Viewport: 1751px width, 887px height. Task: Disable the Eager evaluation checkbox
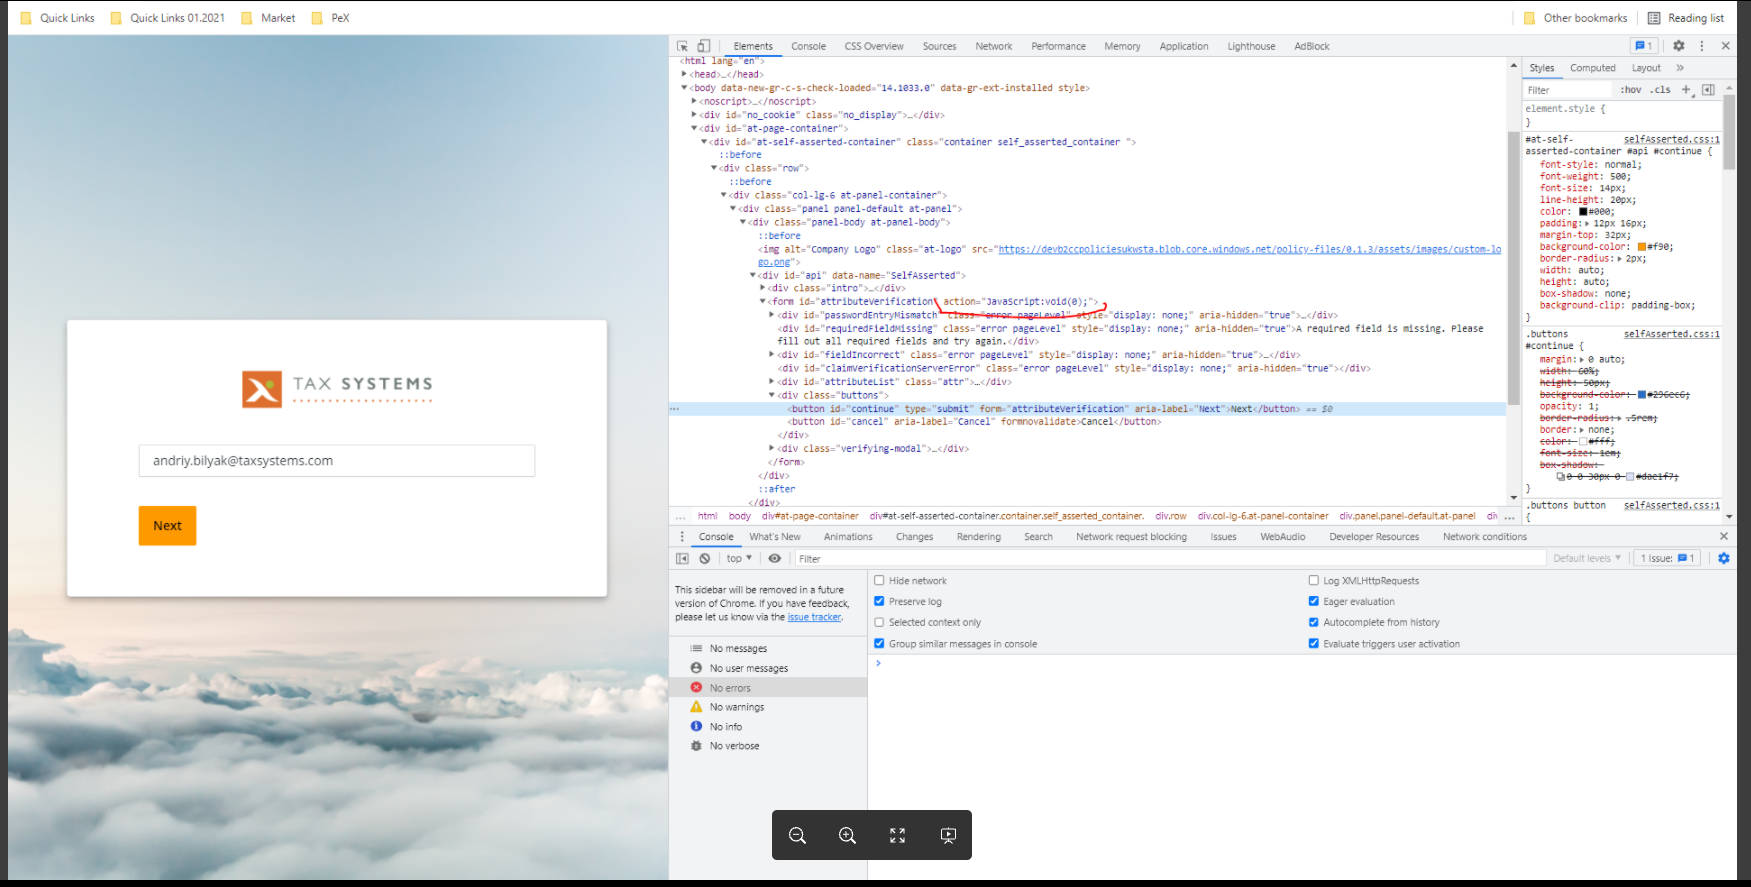click(1314, 601)
